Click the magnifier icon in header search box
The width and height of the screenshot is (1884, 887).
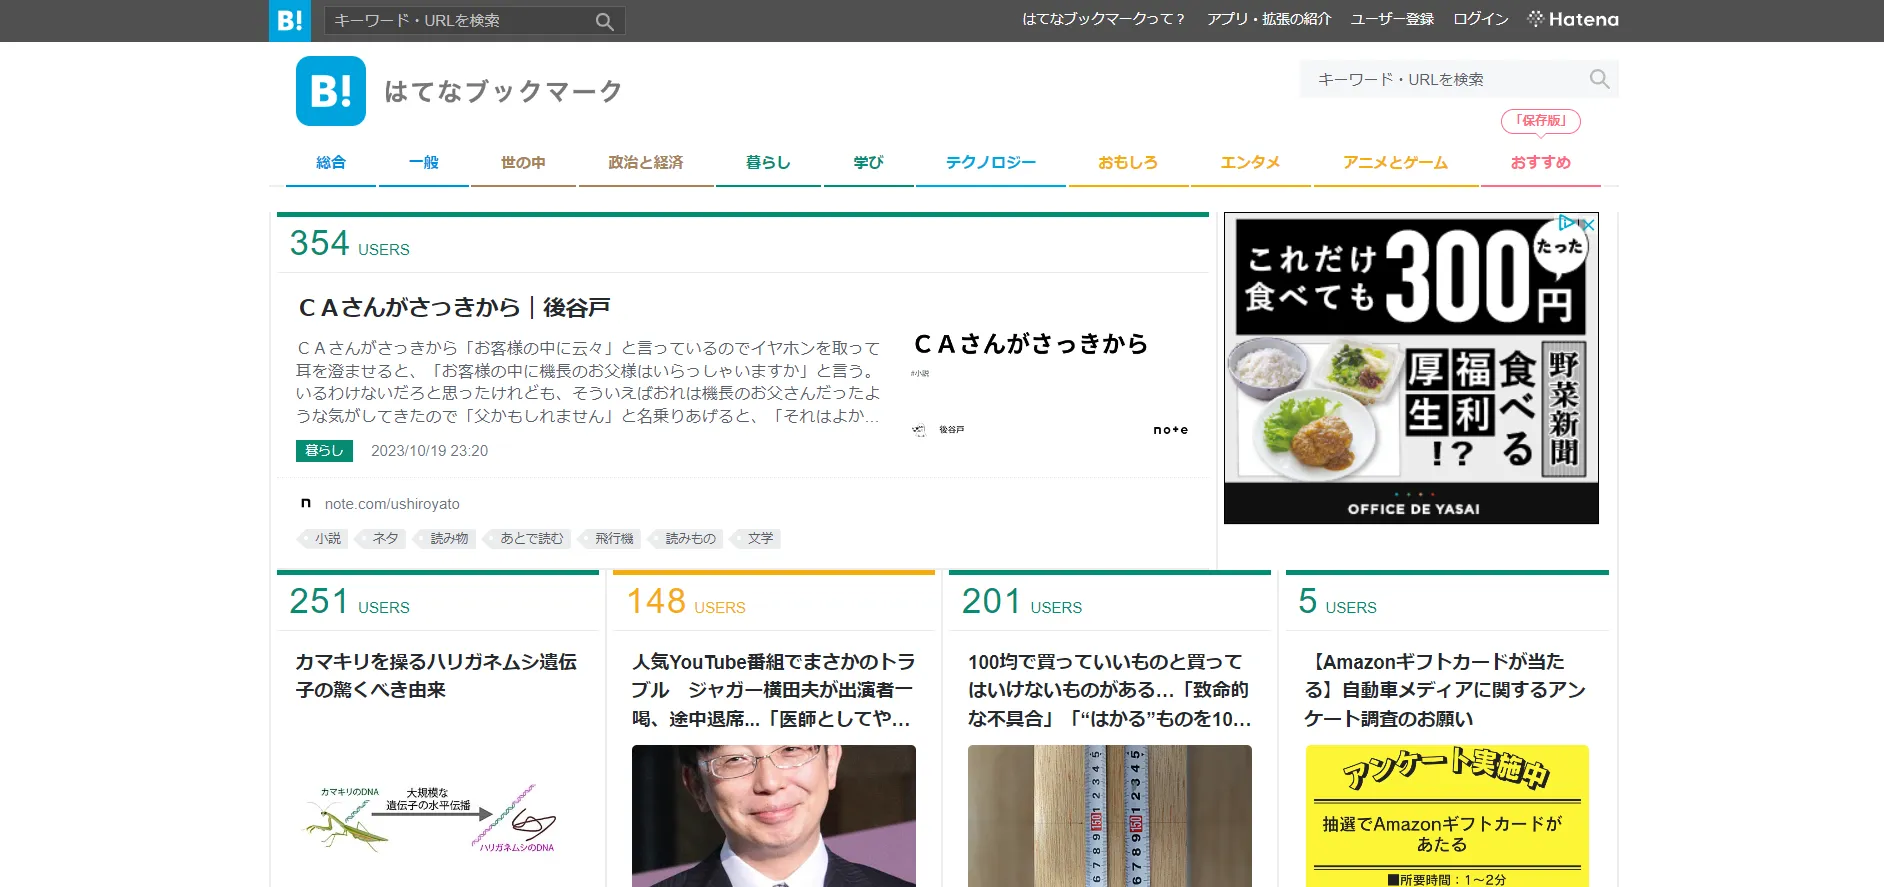[x=1599, y=79]
